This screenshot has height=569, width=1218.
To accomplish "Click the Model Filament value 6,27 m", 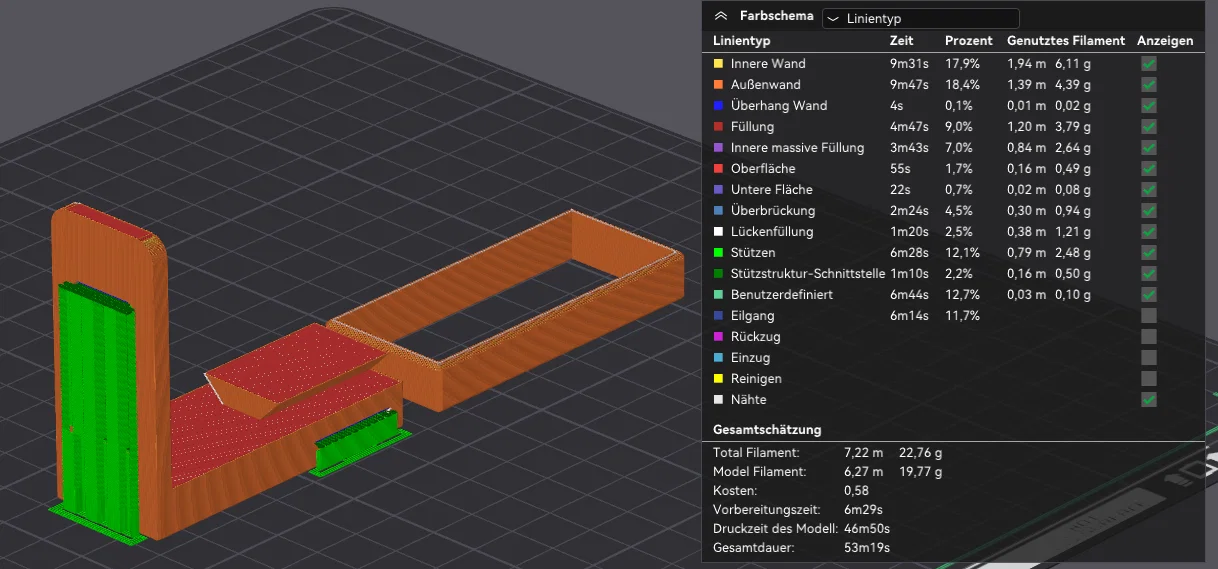I will pyautogui.click(x=866, y=471).
